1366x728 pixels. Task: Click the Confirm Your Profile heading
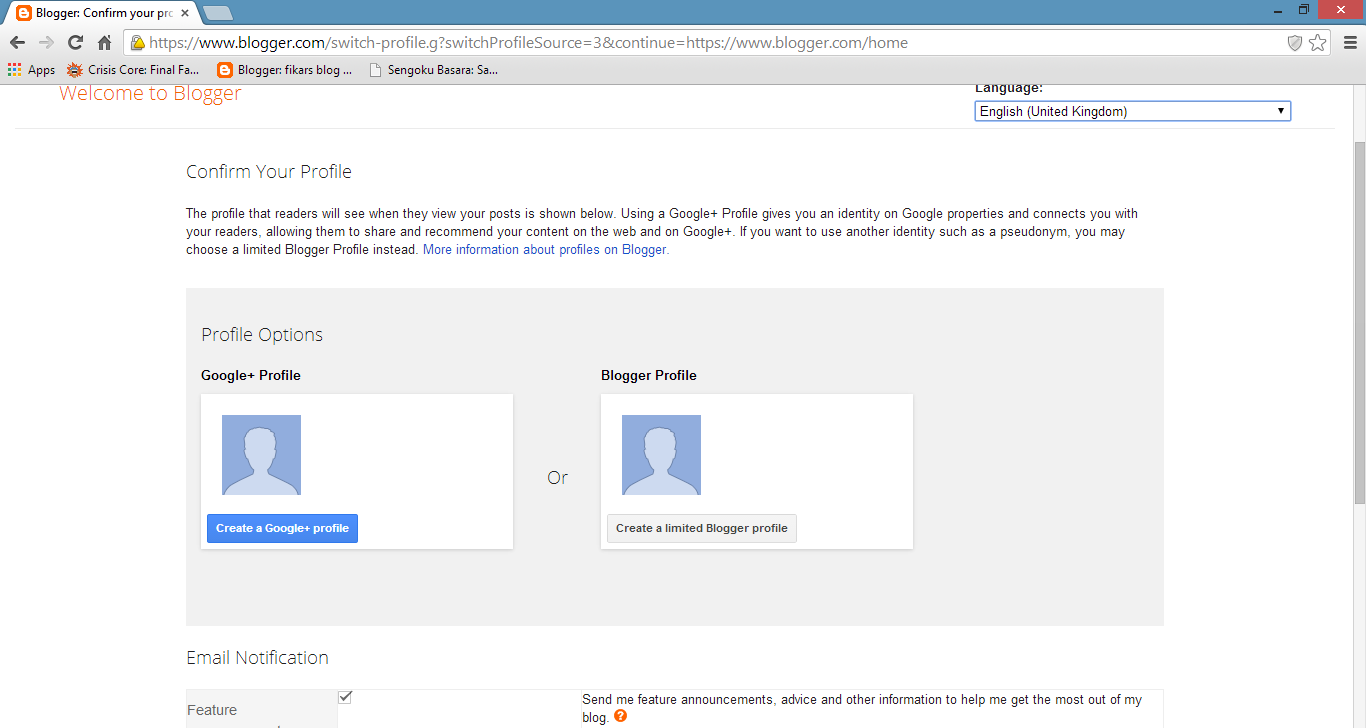(269, 171)
